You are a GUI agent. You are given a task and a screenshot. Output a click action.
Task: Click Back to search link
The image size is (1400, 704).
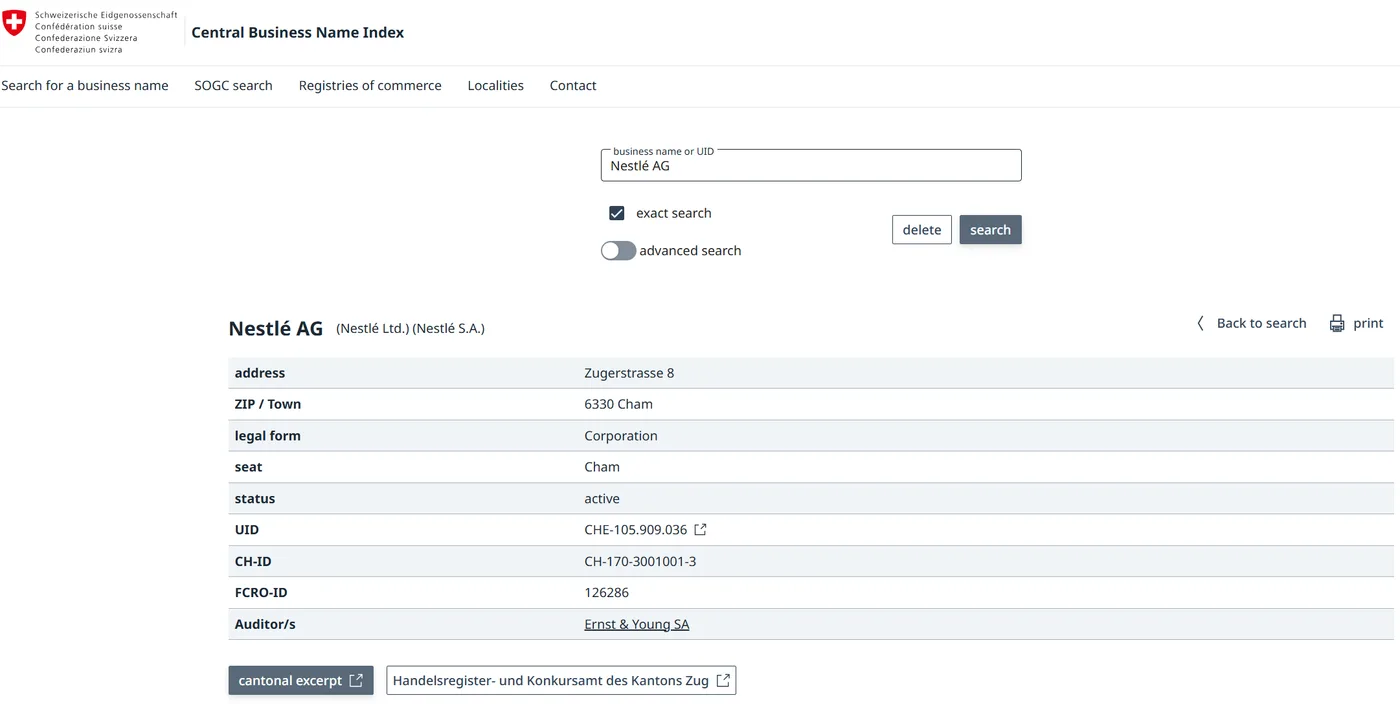1261,323
